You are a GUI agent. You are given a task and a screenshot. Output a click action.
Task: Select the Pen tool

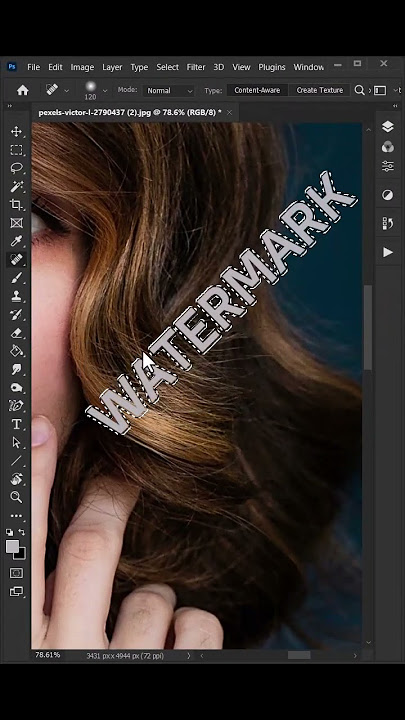coord(17,406)
